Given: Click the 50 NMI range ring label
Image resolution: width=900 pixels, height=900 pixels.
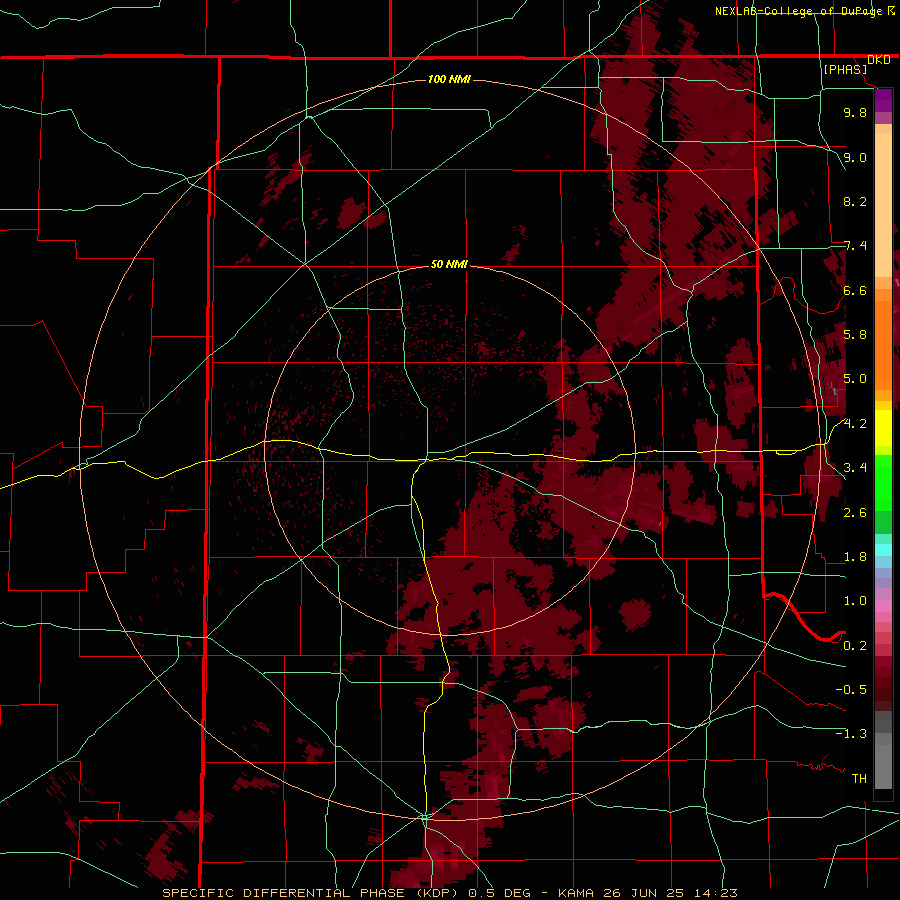Looking at the screenshot, I should (x=449, y=264).
